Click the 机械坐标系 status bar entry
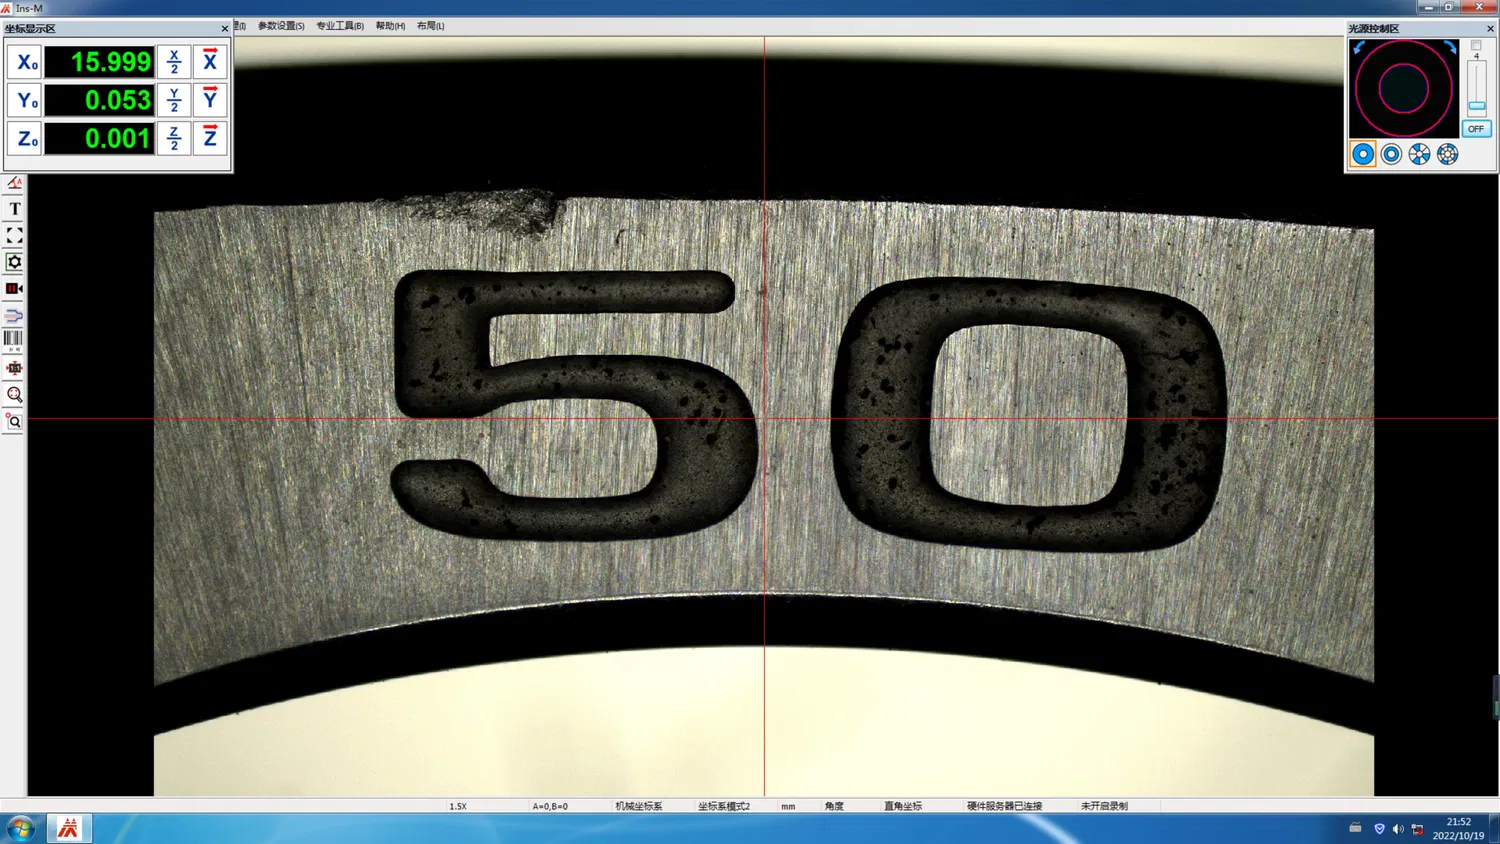Image resolution: width=1500 pixels, height=844 pixels. pos(638,806)
